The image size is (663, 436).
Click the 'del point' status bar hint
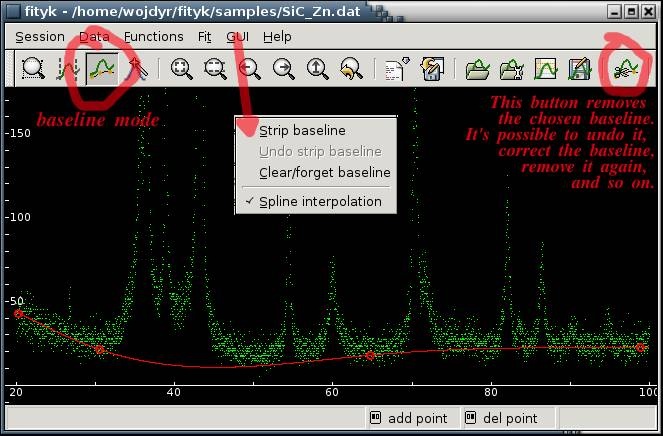click(x=501, y=418)
